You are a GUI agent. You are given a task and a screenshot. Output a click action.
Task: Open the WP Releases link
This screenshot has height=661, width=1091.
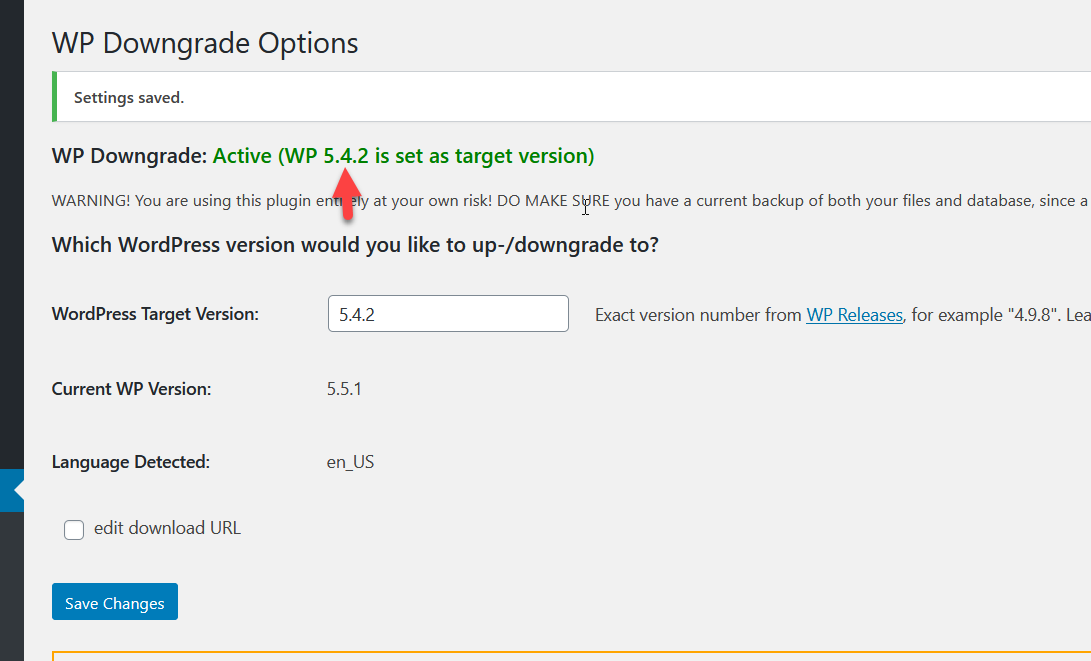point(854,315)
